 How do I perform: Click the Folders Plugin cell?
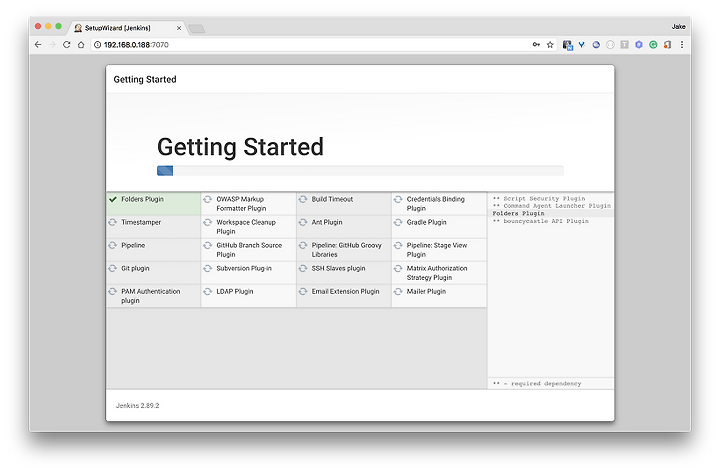click(x=153, y=204)
